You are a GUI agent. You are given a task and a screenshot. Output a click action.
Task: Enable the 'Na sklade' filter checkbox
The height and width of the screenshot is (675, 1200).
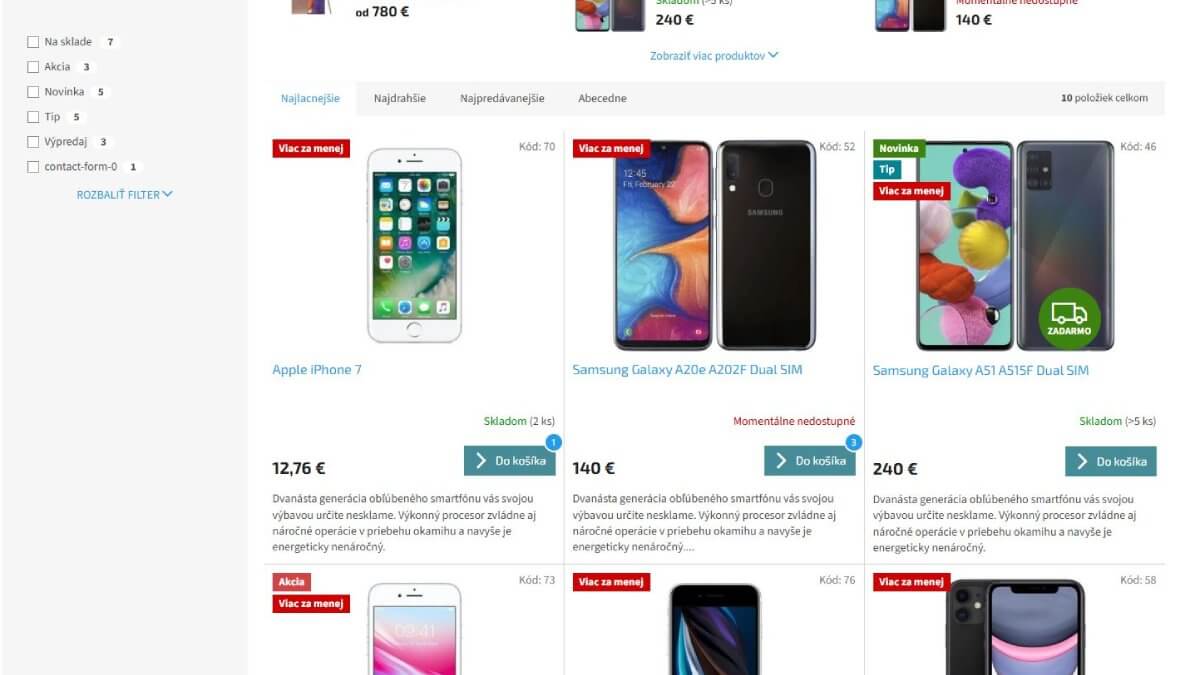click(x=33, y=42)
